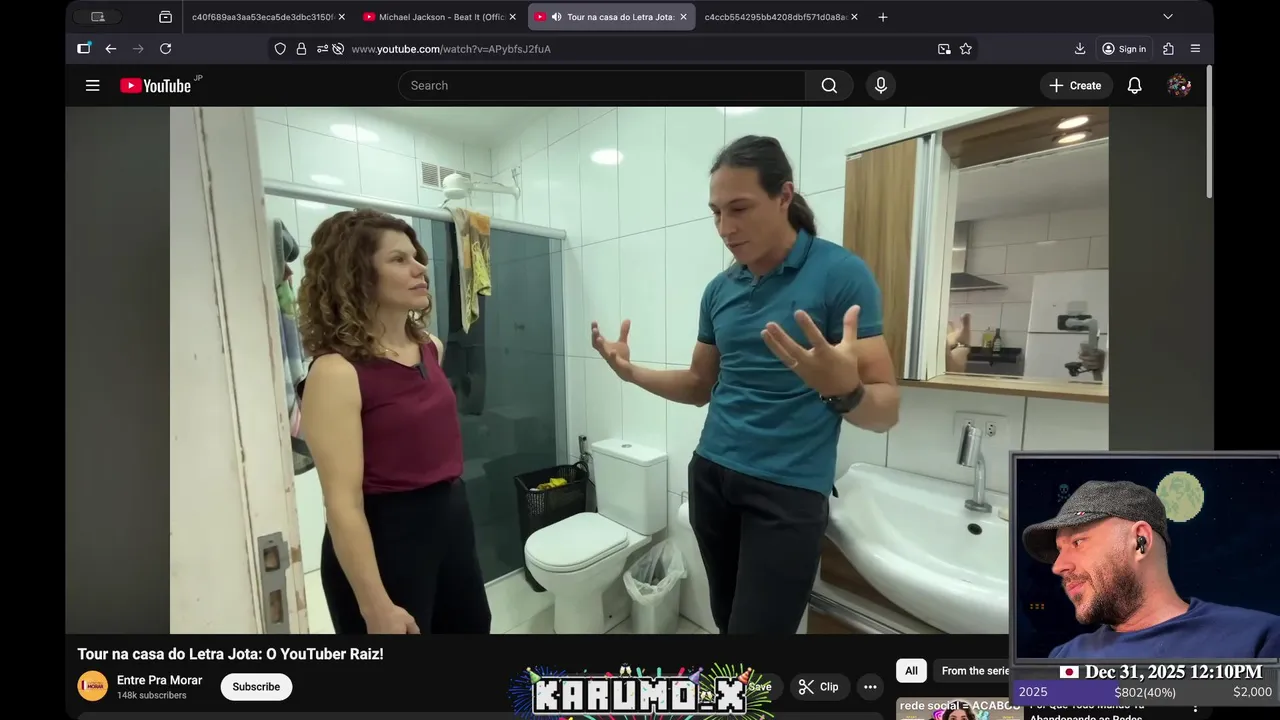
Task: Reload the current page
Action: point(165,49)
